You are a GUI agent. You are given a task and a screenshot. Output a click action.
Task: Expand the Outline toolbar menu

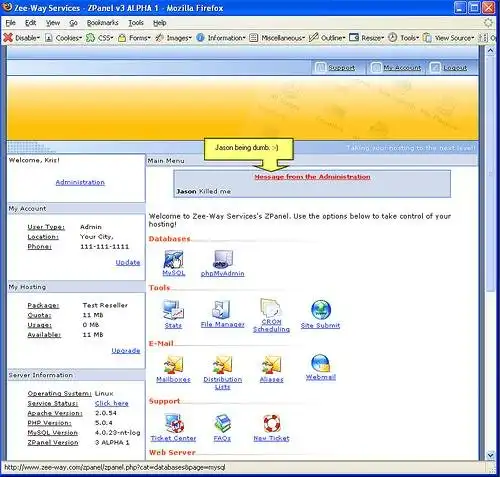point(327,38)
